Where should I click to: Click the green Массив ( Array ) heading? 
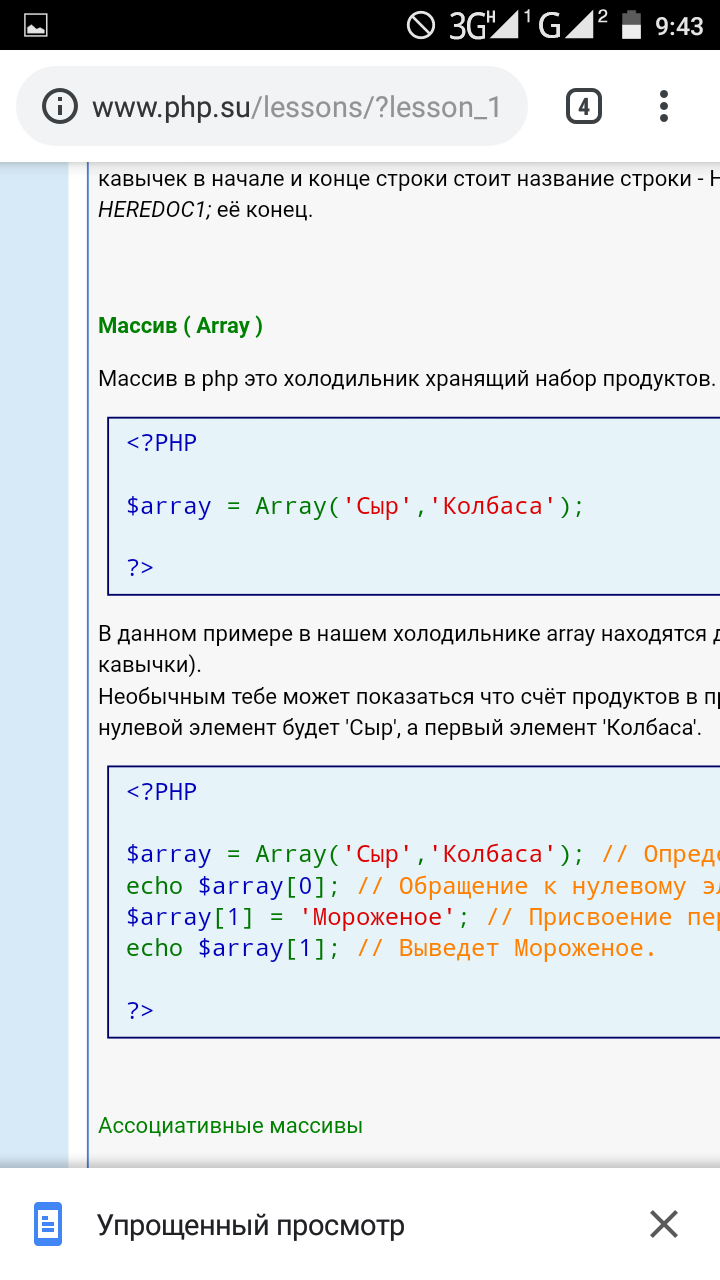[x=180, y=326]
